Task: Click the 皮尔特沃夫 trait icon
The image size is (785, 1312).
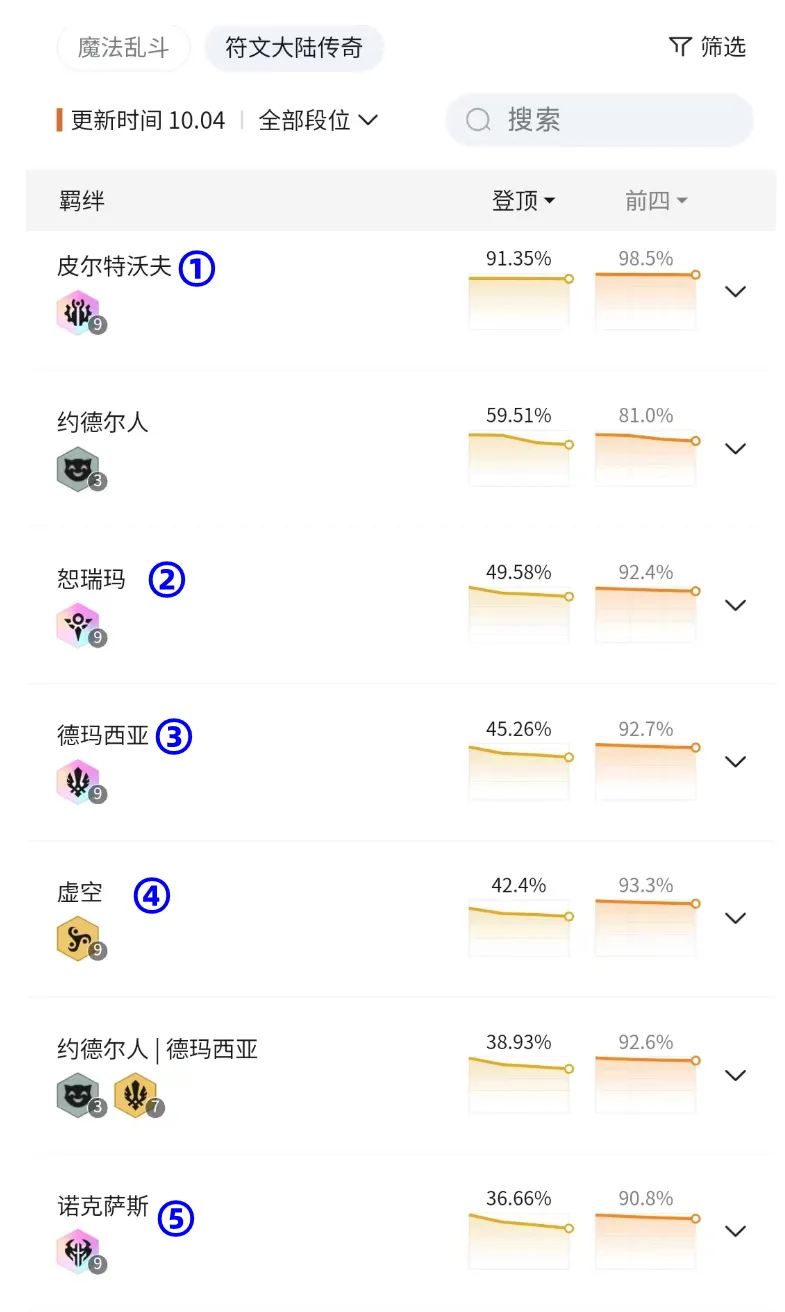Action: (x=78, y=312)
